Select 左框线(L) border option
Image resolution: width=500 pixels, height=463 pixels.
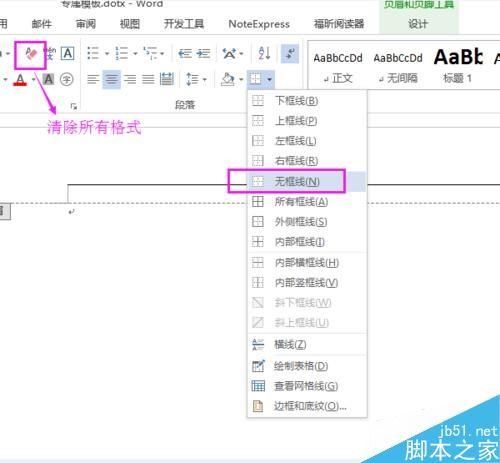[307, 141]
